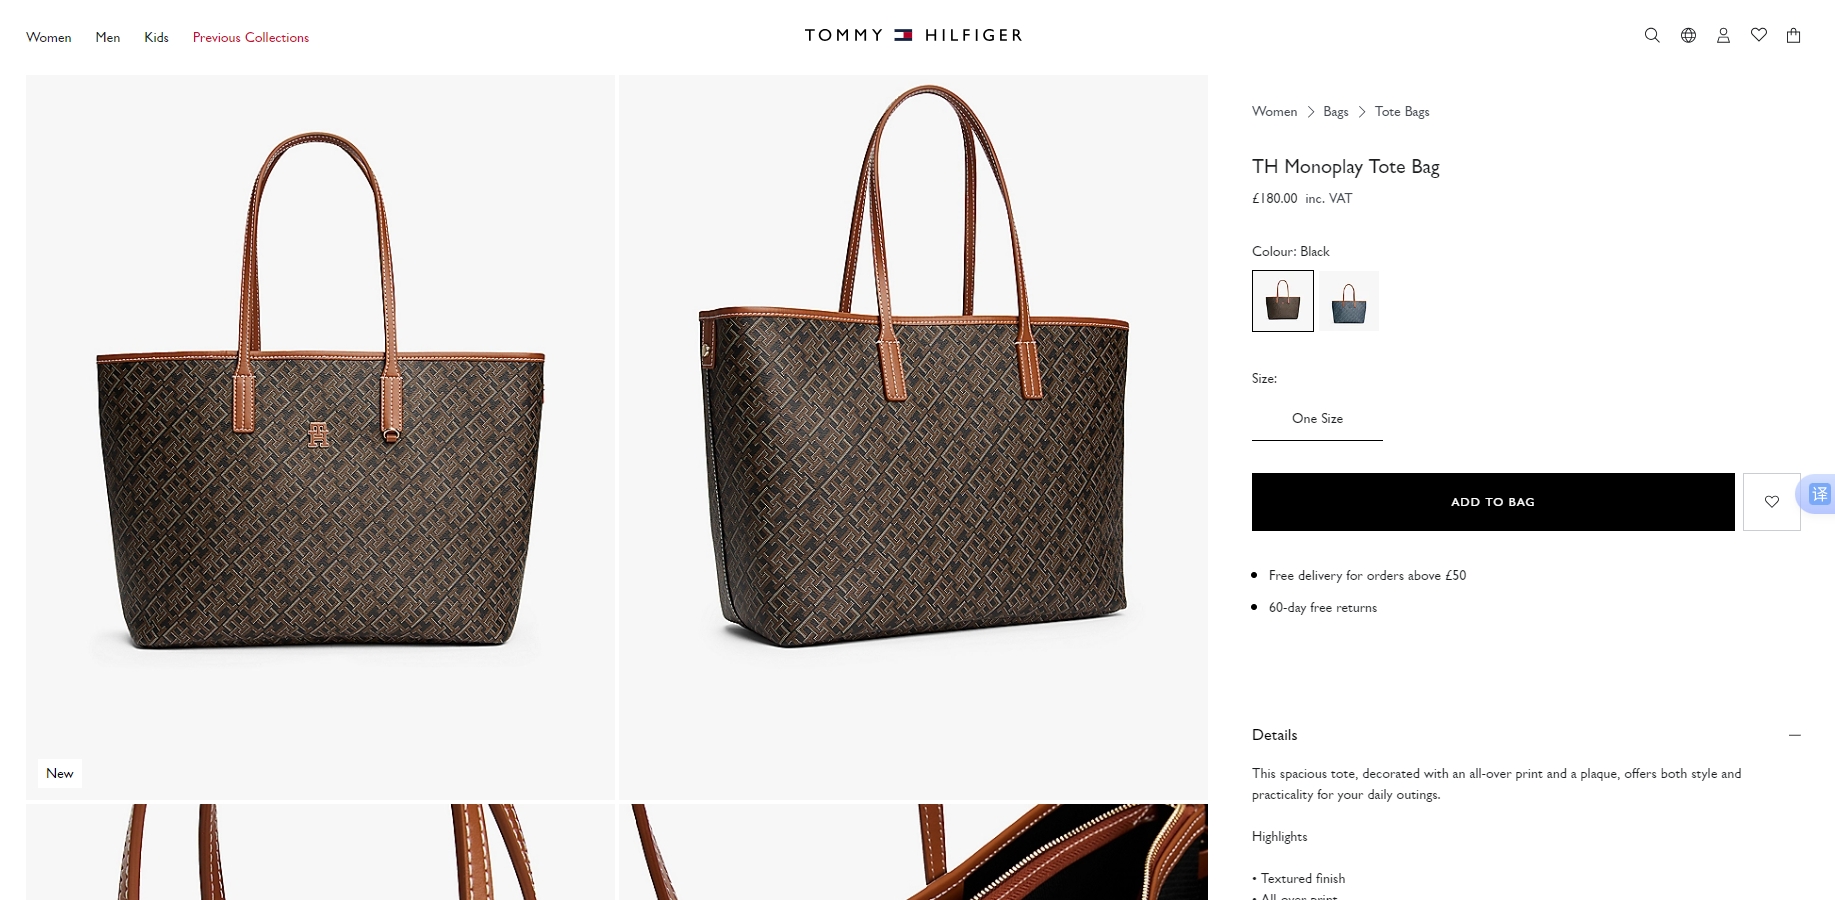Collapse the Details section
Viewport: 1835px width, 900px height.
click(1795, 735)
